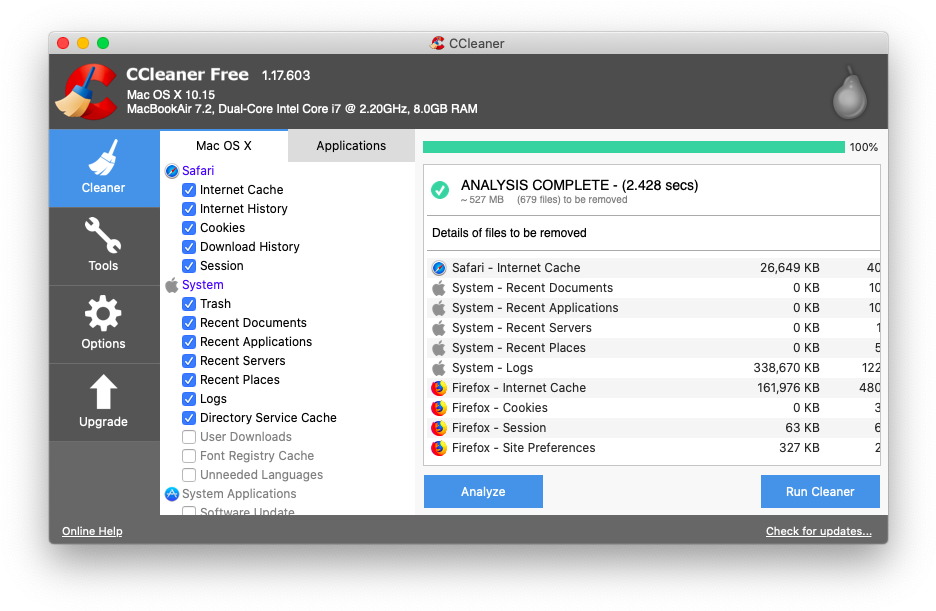Uncheck Recent Applications checkbox
The height and width of the screenshot is (611, 936).
[x=189, y=342]
